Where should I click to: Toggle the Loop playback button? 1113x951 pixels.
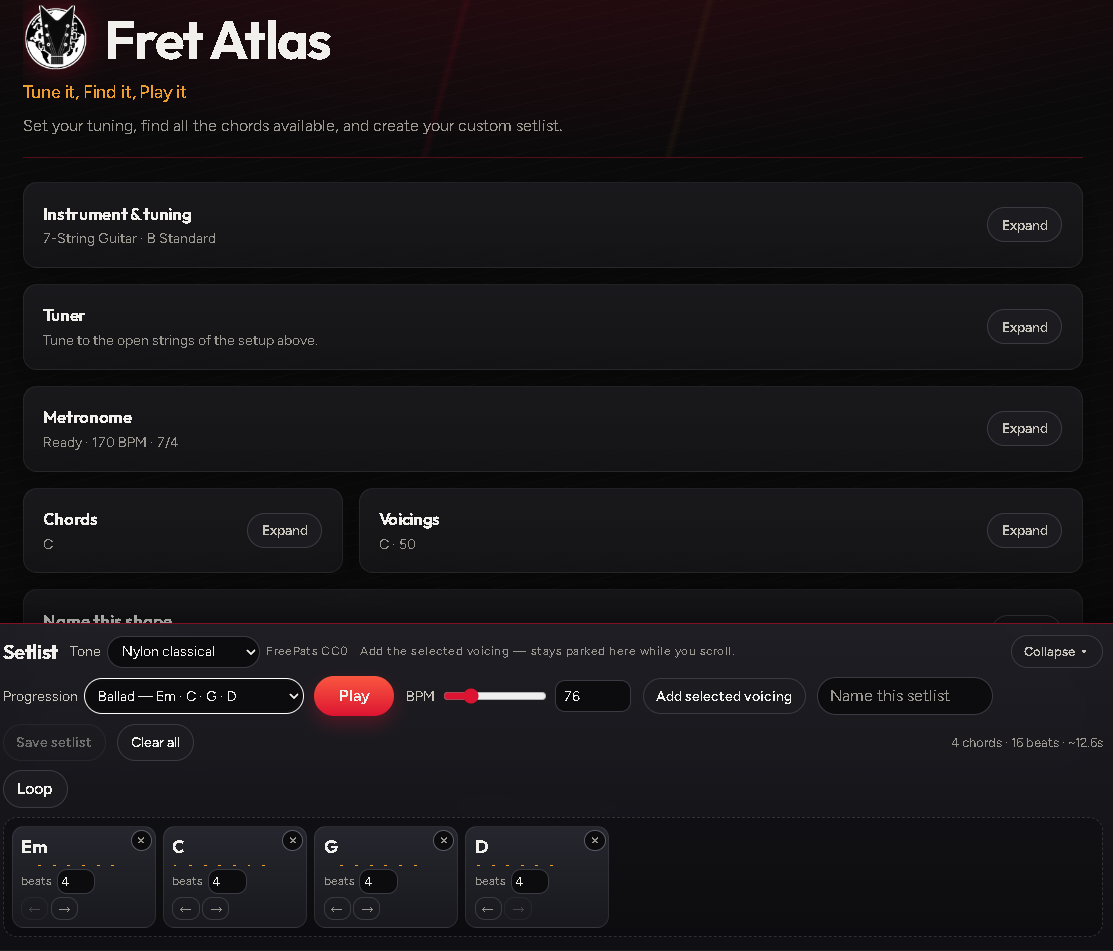click(x=35, y=789)
